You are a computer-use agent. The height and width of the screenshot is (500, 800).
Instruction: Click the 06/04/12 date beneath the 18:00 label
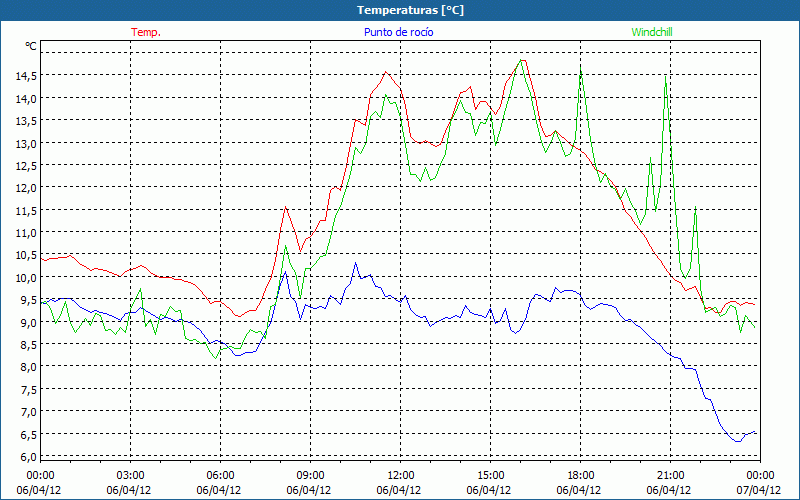point(579,490)
